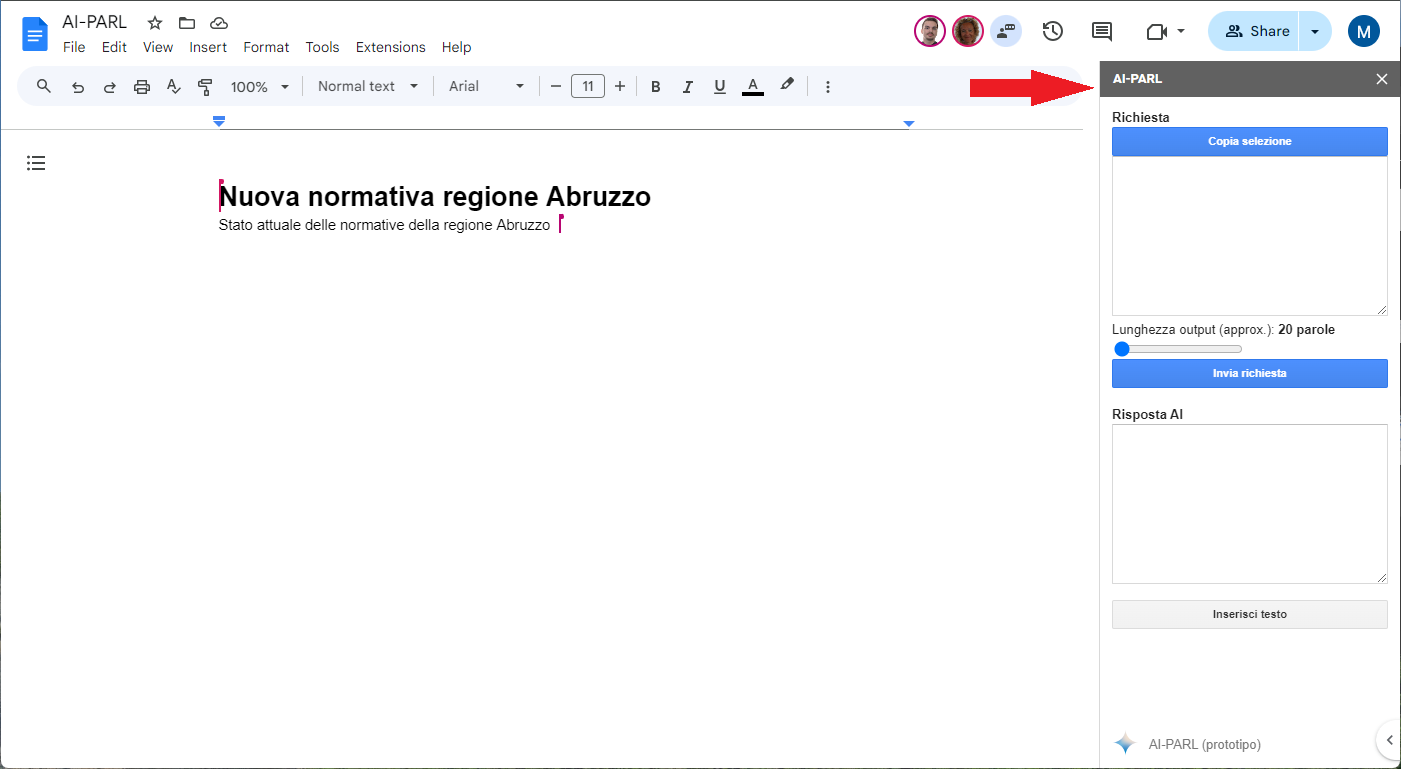This screenshot has height=769, width=1401.
Task: Open the comments history icon
Action: coord(1101,31)
